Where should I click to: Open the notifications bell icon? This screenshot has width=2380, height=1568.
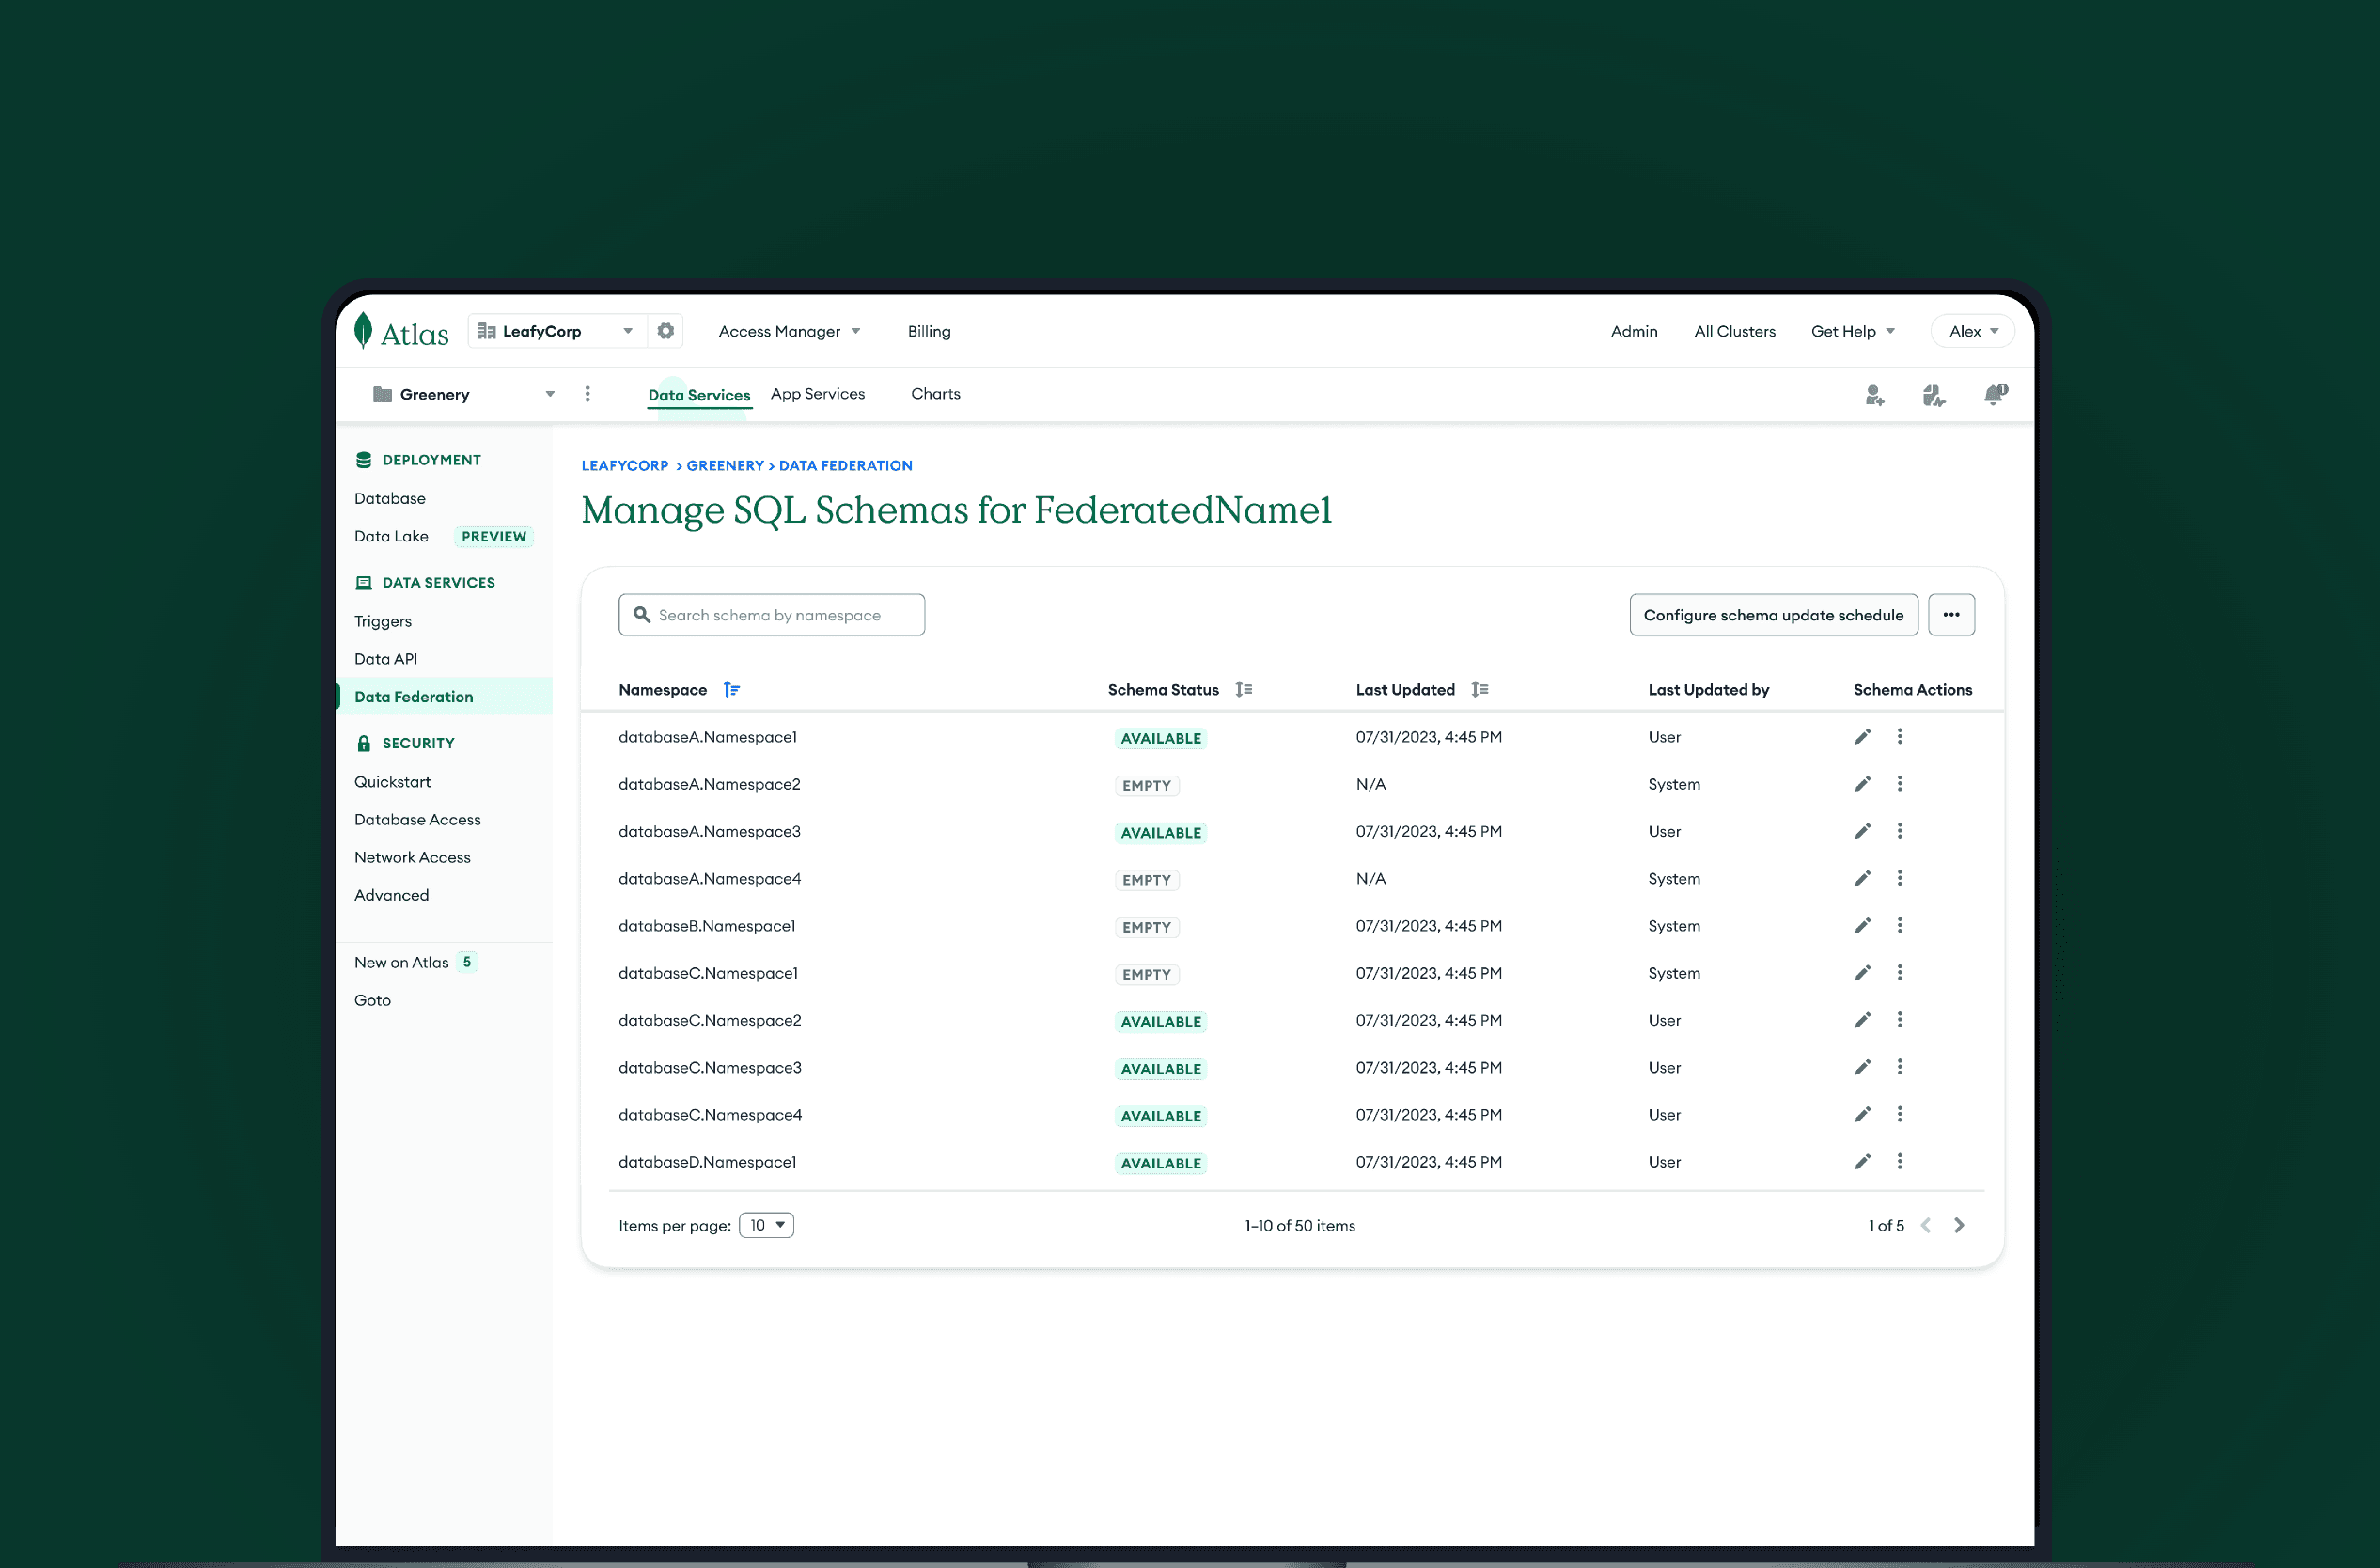(x=1994, y=394)
